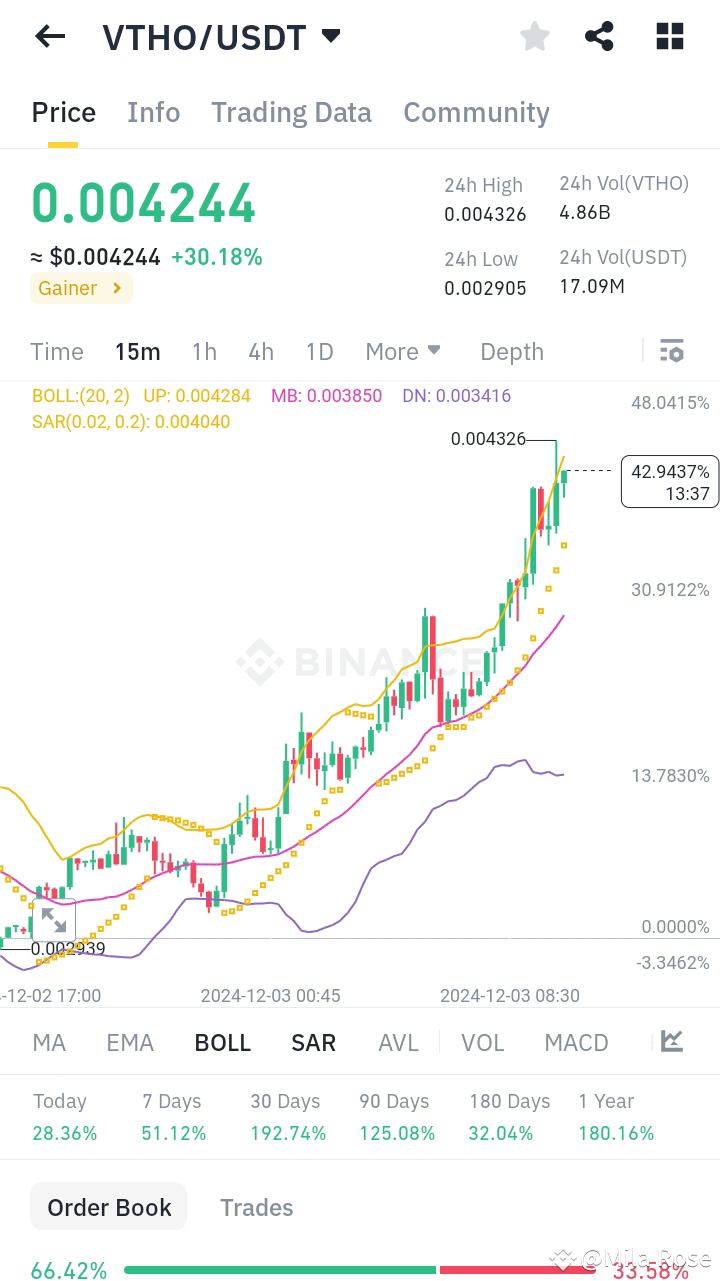Open chart indicator settings icon beside Depth
The image size is (720, 1281).
671,351
